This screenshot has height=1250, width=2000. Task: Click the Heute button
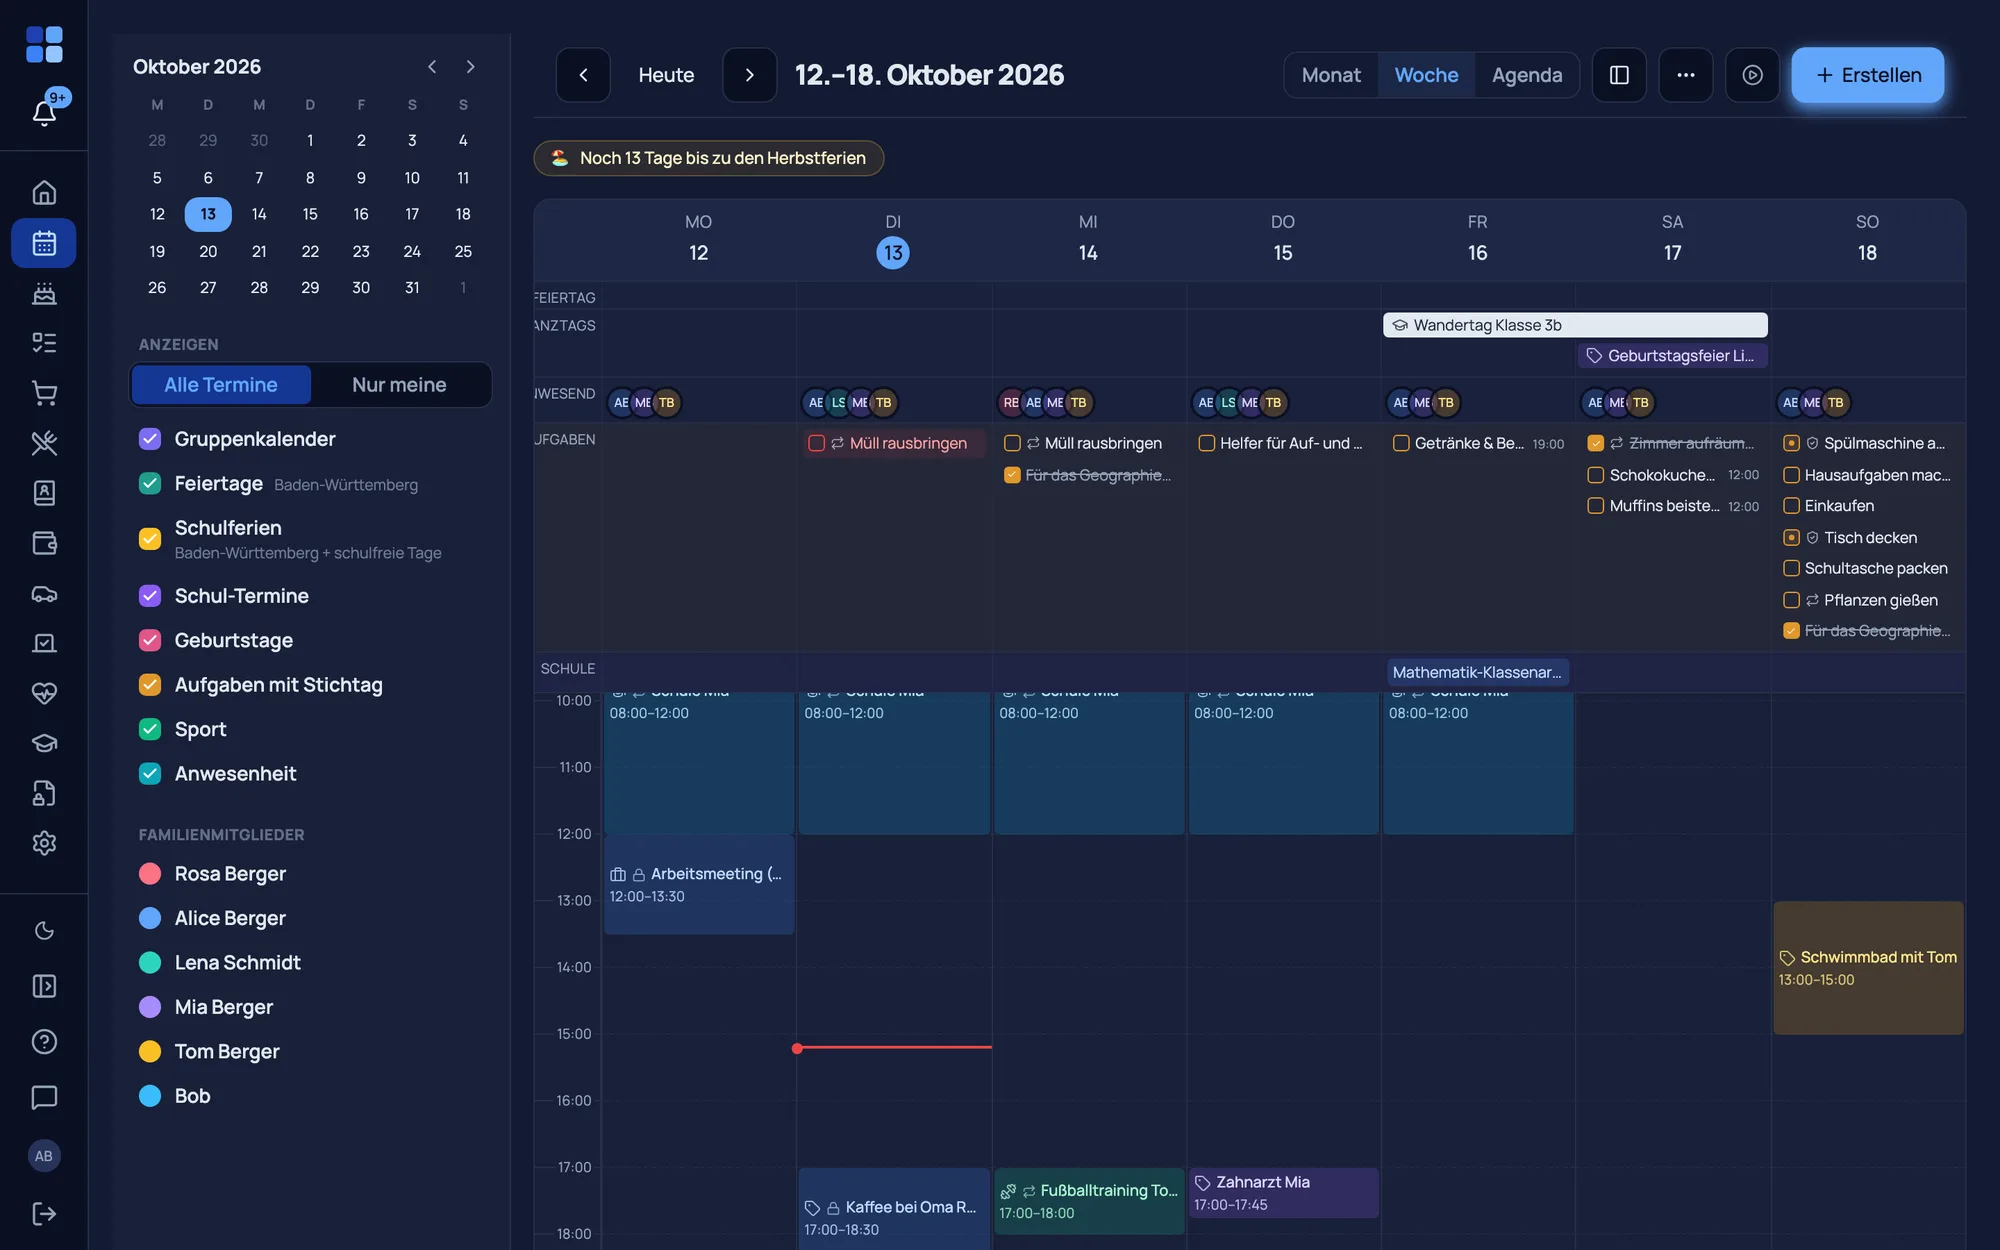[x=666, y=75]
